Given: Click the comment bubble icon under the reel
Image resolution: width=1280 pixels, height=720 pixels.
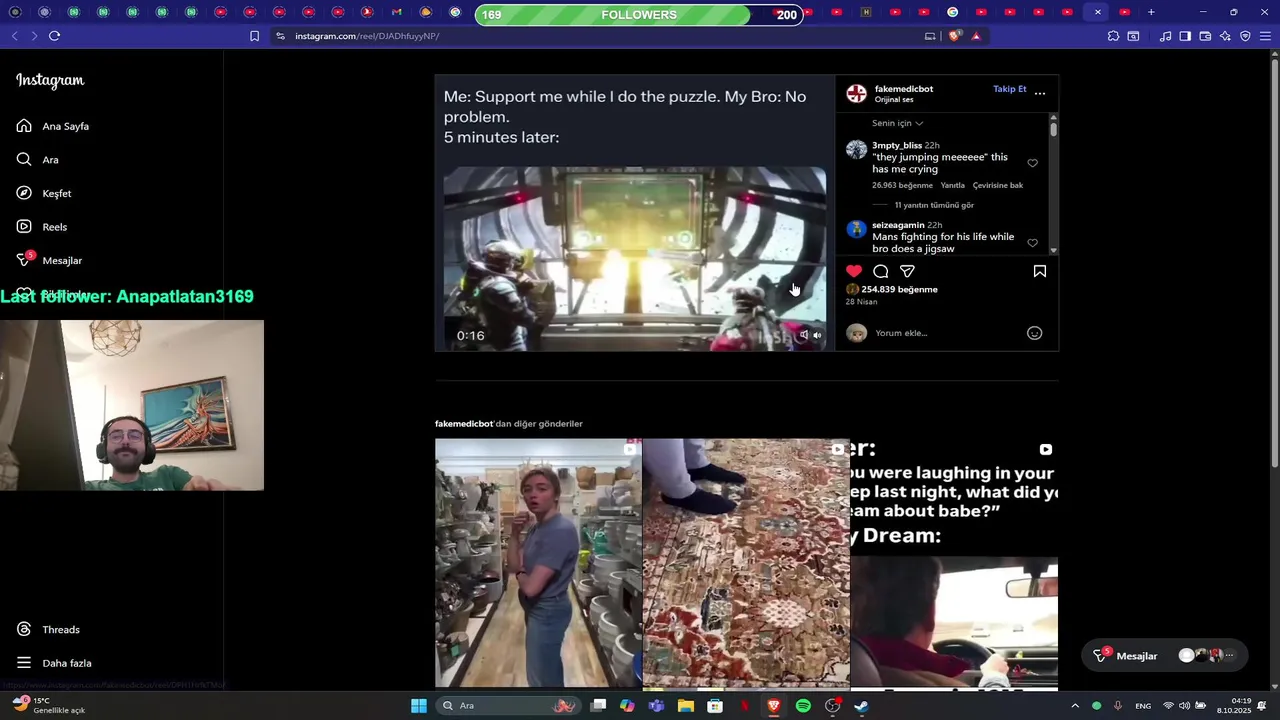Looking at the screenshot, I should pyautogui.click(x=881, y=271).
